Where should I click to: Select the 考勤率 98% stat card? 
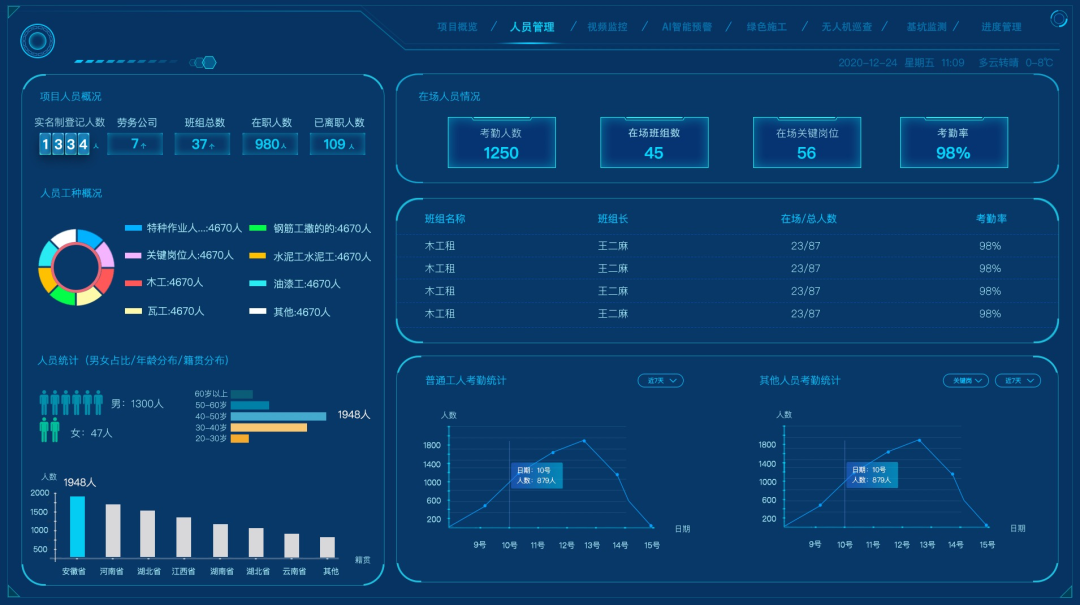(x=953, y=143)
